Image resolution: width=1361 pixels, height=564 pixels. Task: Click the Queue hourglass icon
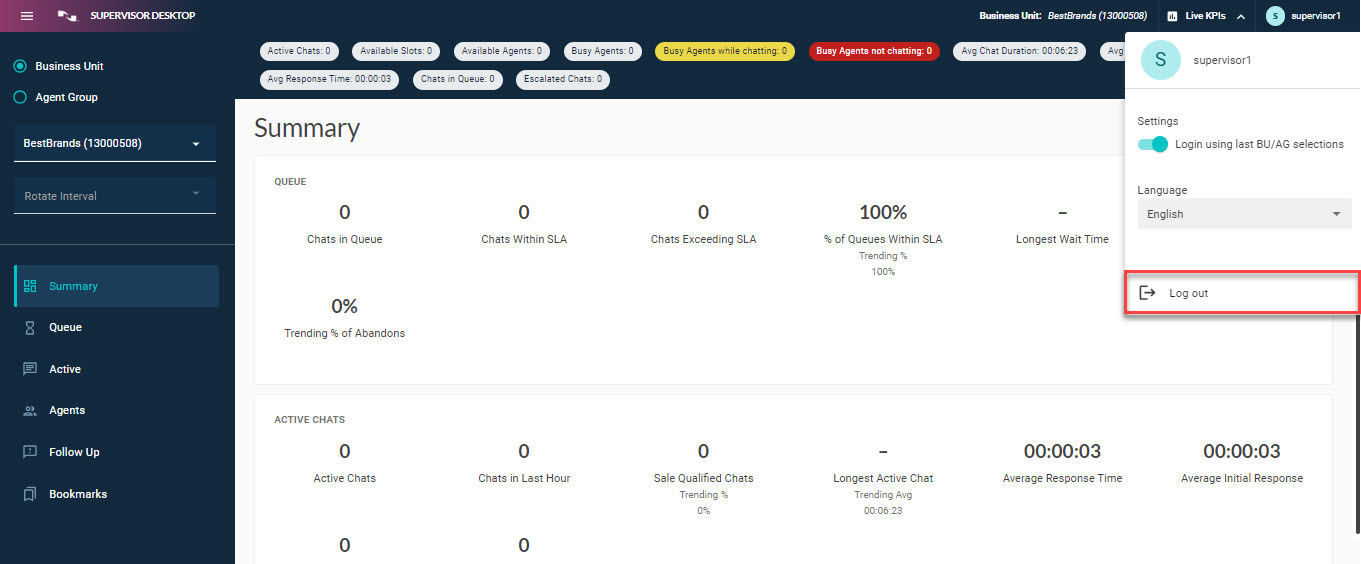coord(30,328)
